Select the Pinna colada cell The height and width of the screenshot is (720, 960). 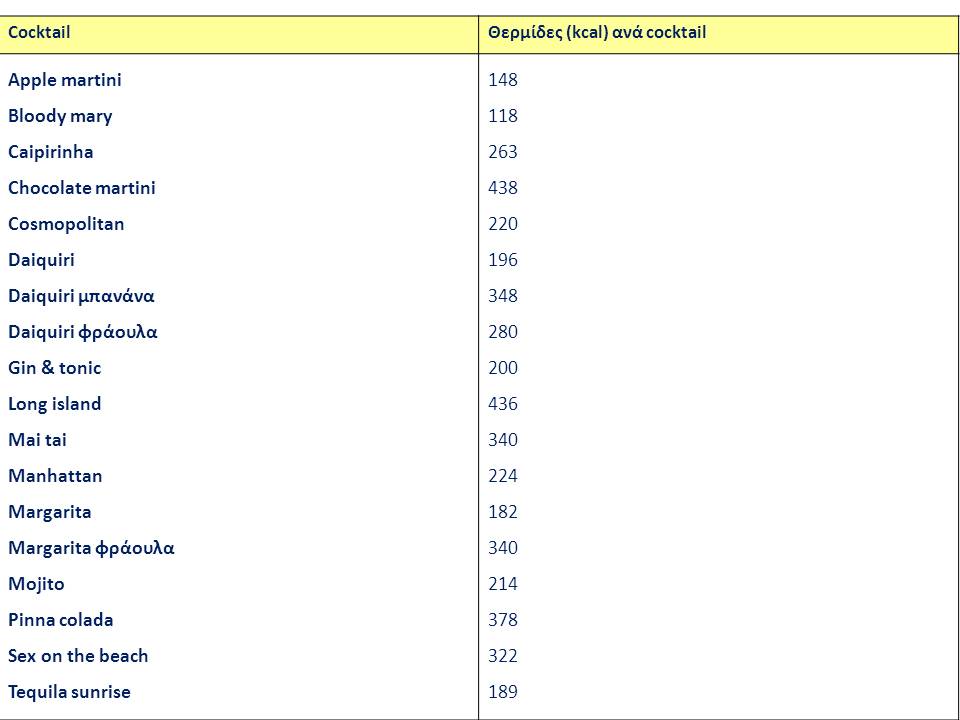coord(61,620)
